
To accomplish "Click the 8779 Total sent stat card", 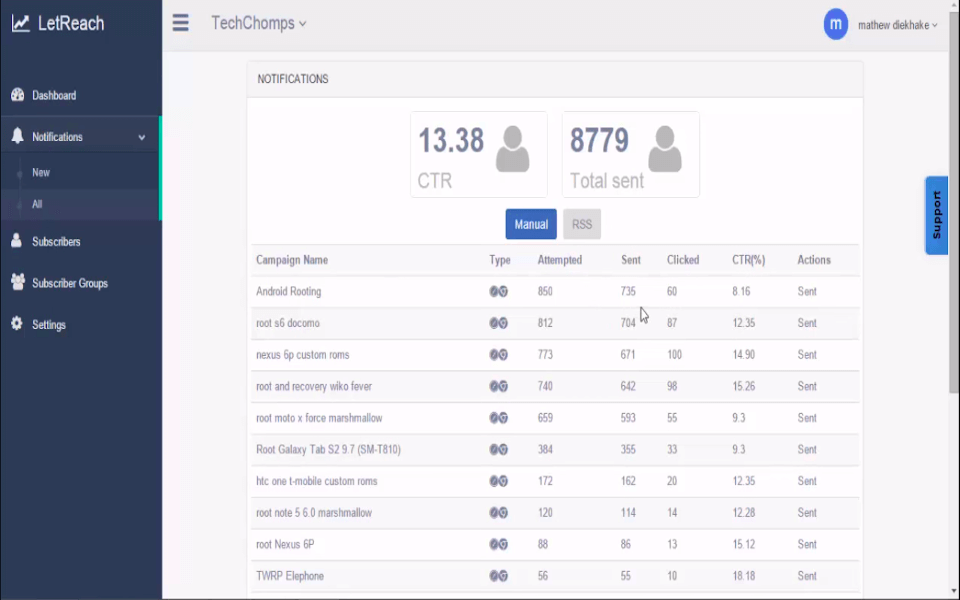I will [x=631, y=154].
